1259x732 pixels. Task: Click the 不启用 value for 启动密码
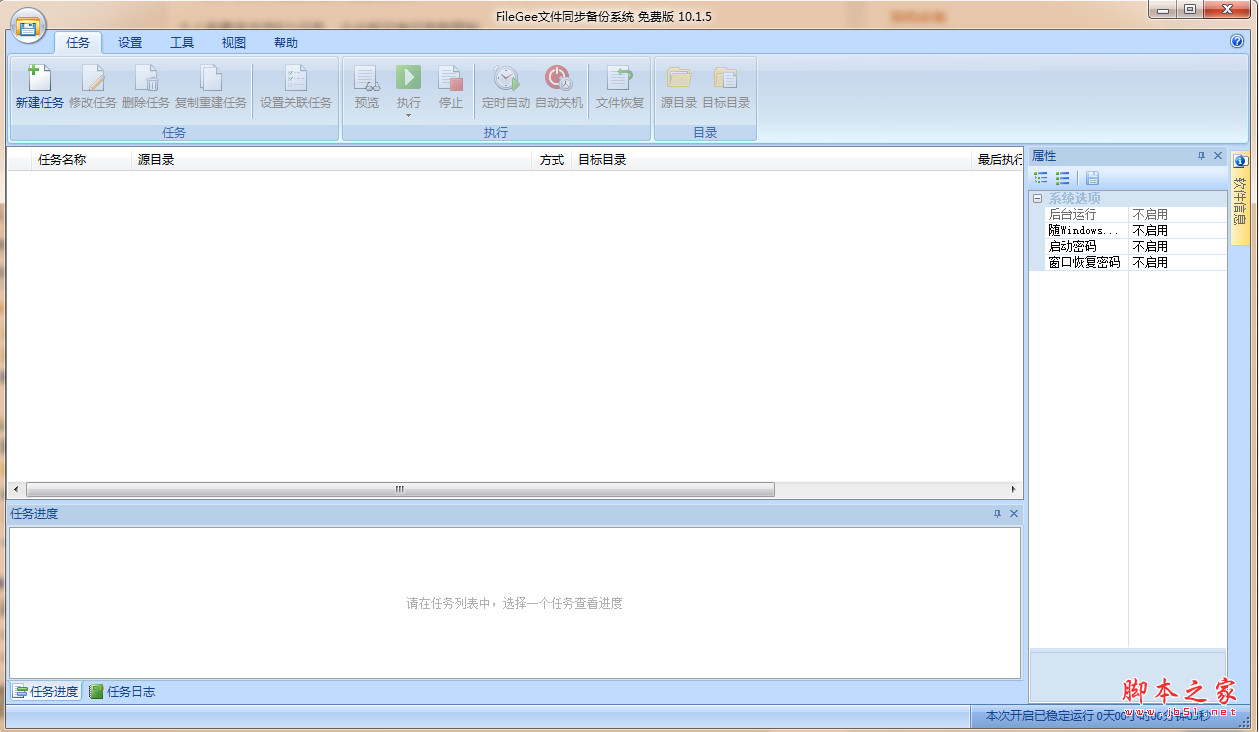coord(1150,246)
